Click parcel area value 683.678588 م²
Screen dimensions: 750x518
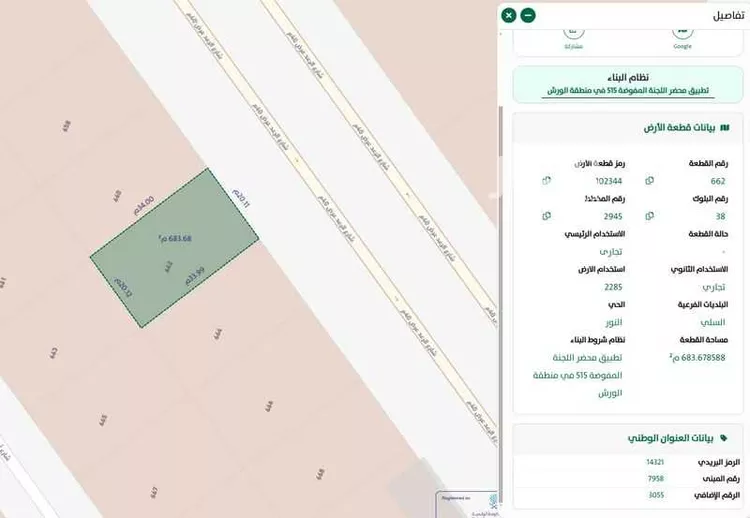pos(697,357)
